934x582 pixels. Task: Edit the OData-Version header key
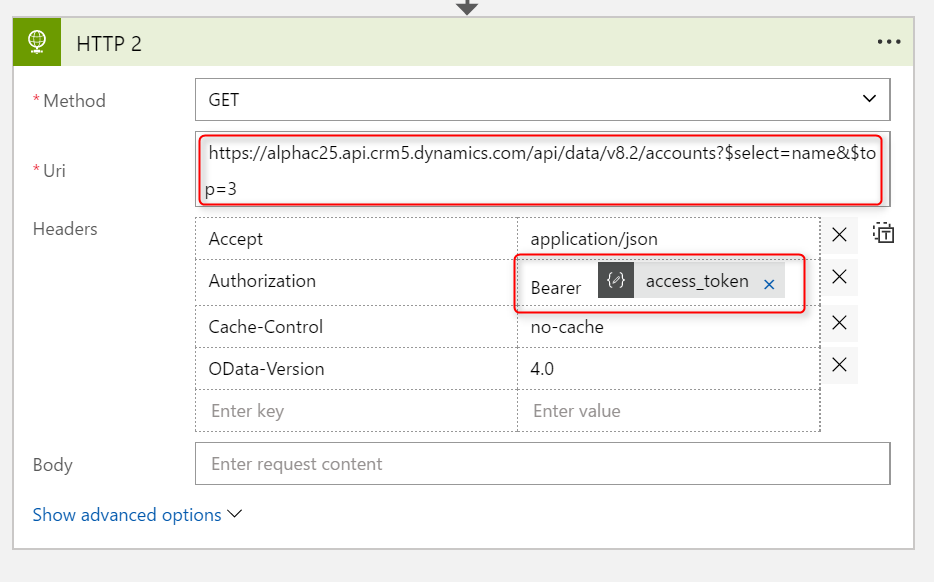point(356,369)
